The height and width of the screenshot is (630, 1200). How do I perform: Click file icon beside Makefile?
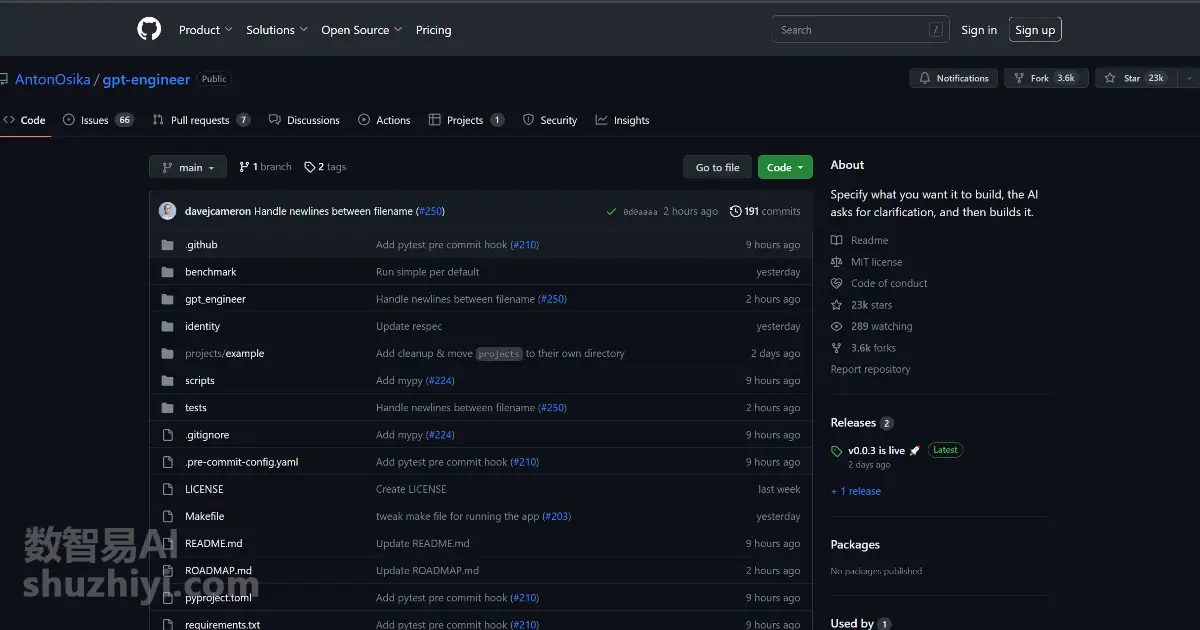(x=168, y=516)
